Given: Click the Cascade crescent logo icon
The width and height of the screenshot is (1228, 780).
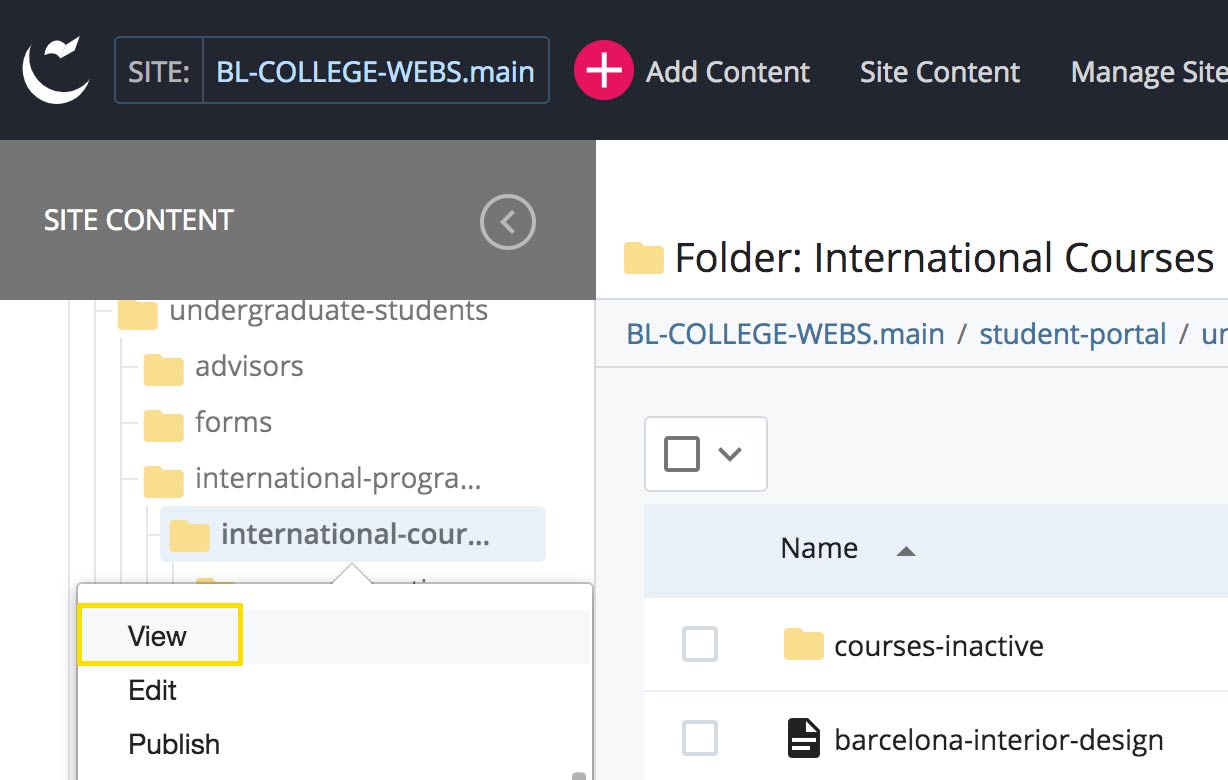Looking at the screenshot, I should tap(56, 70).
